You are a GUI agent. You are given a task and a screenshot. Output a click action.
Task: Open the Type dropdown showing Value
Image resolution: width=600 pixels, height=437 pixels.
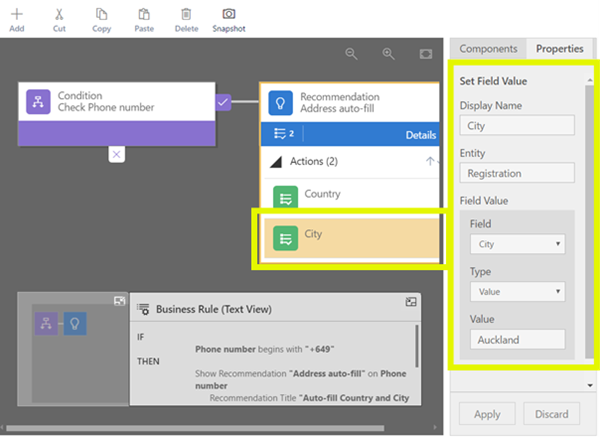(x=516, y=291)
